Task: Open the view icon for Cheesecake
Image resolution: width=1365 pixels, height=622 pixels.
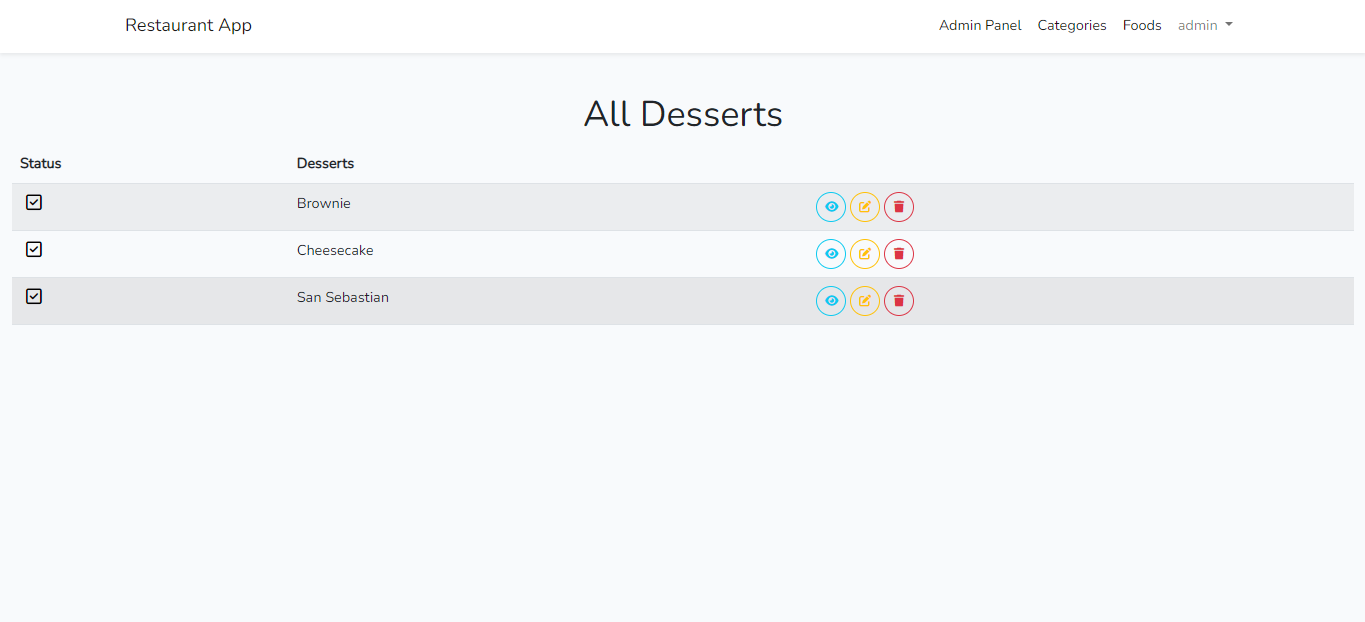Action: point(831,254)
